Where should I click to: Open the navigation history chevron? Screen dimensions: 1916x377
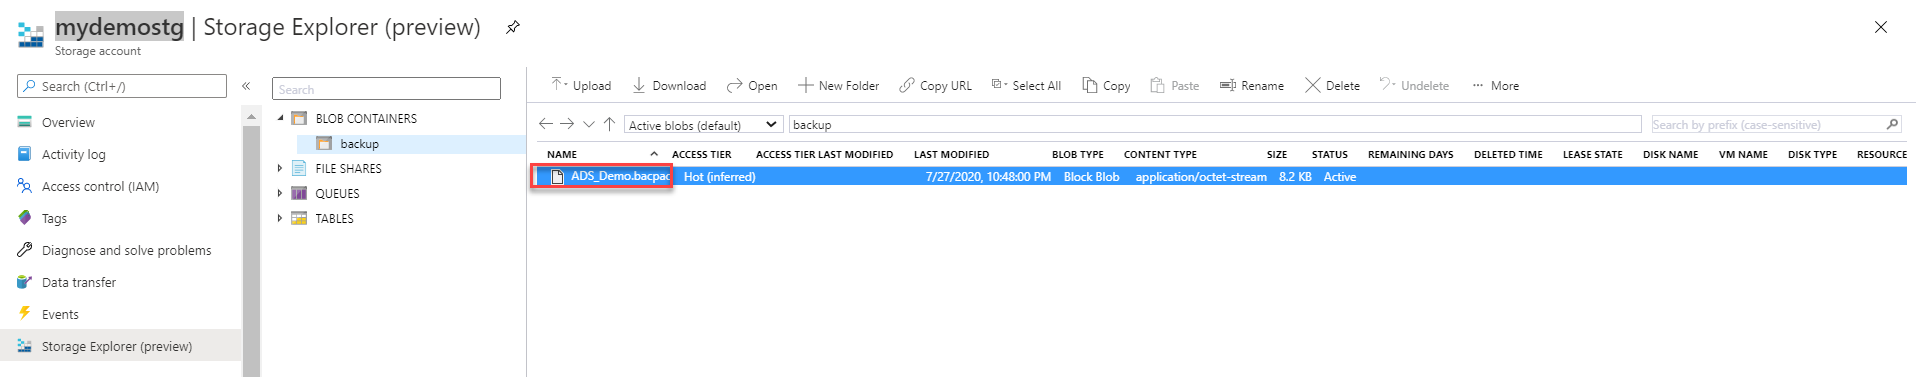tap(589, 124)
